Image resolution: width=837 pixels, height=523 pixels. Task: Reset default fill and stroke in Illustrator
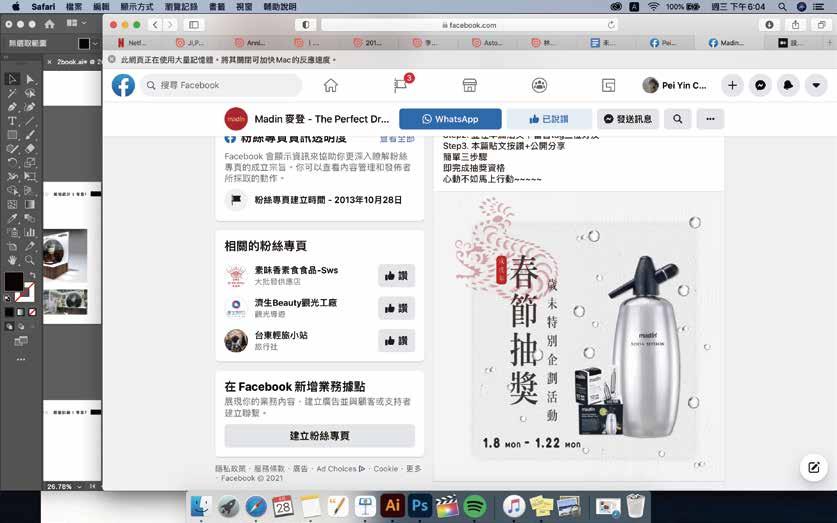7,298
